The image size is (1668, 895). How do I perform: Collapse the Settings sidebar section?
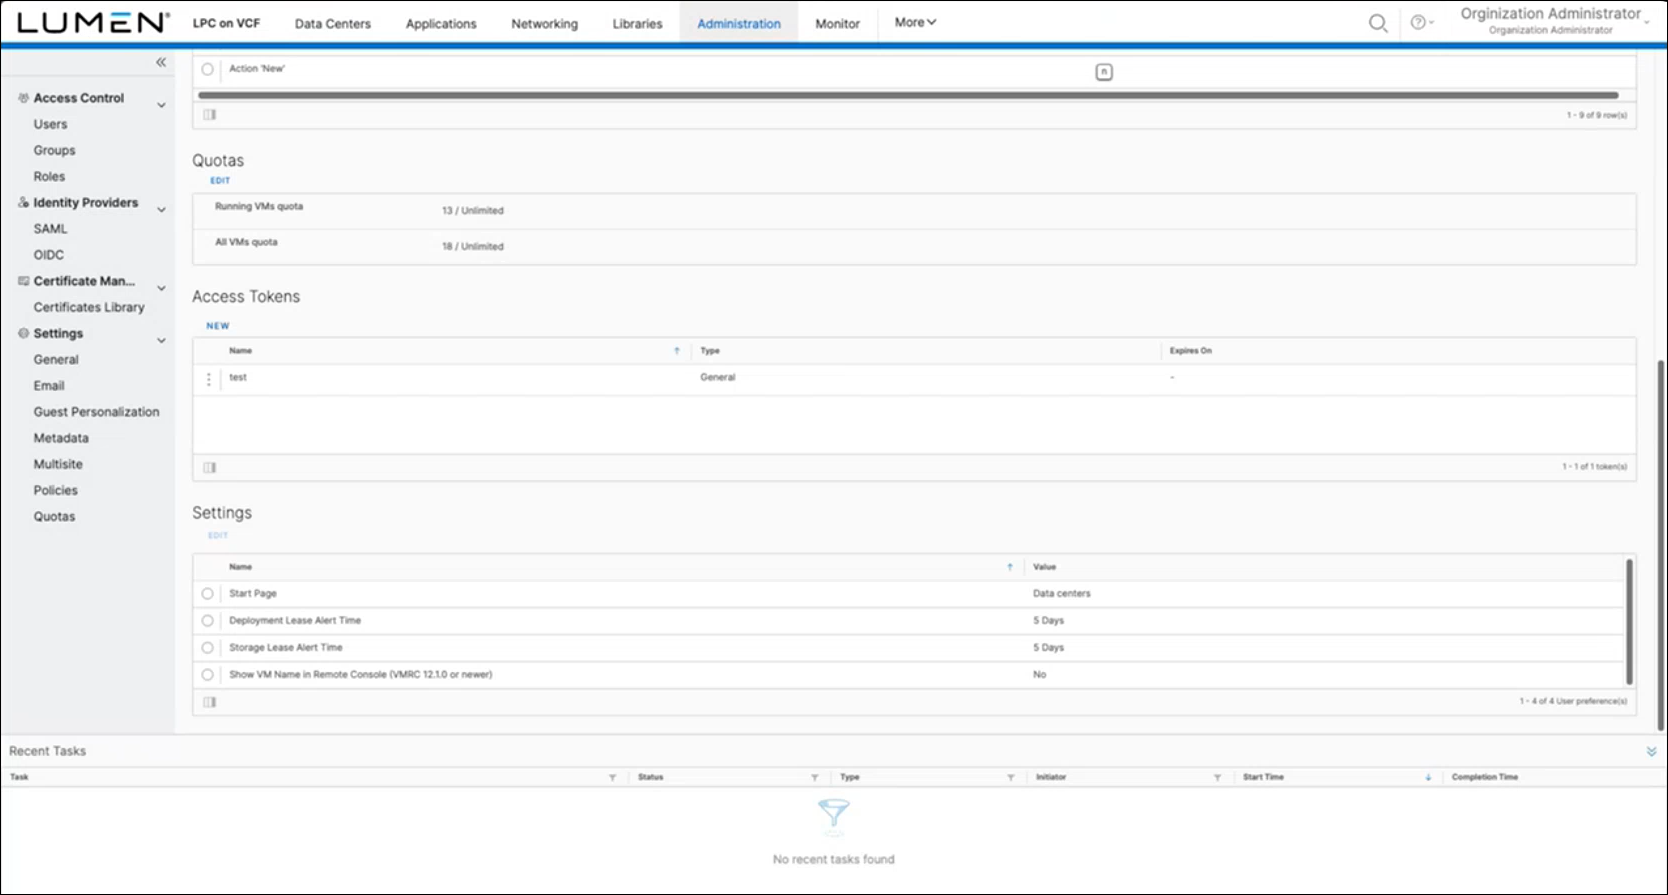(161, 340)
